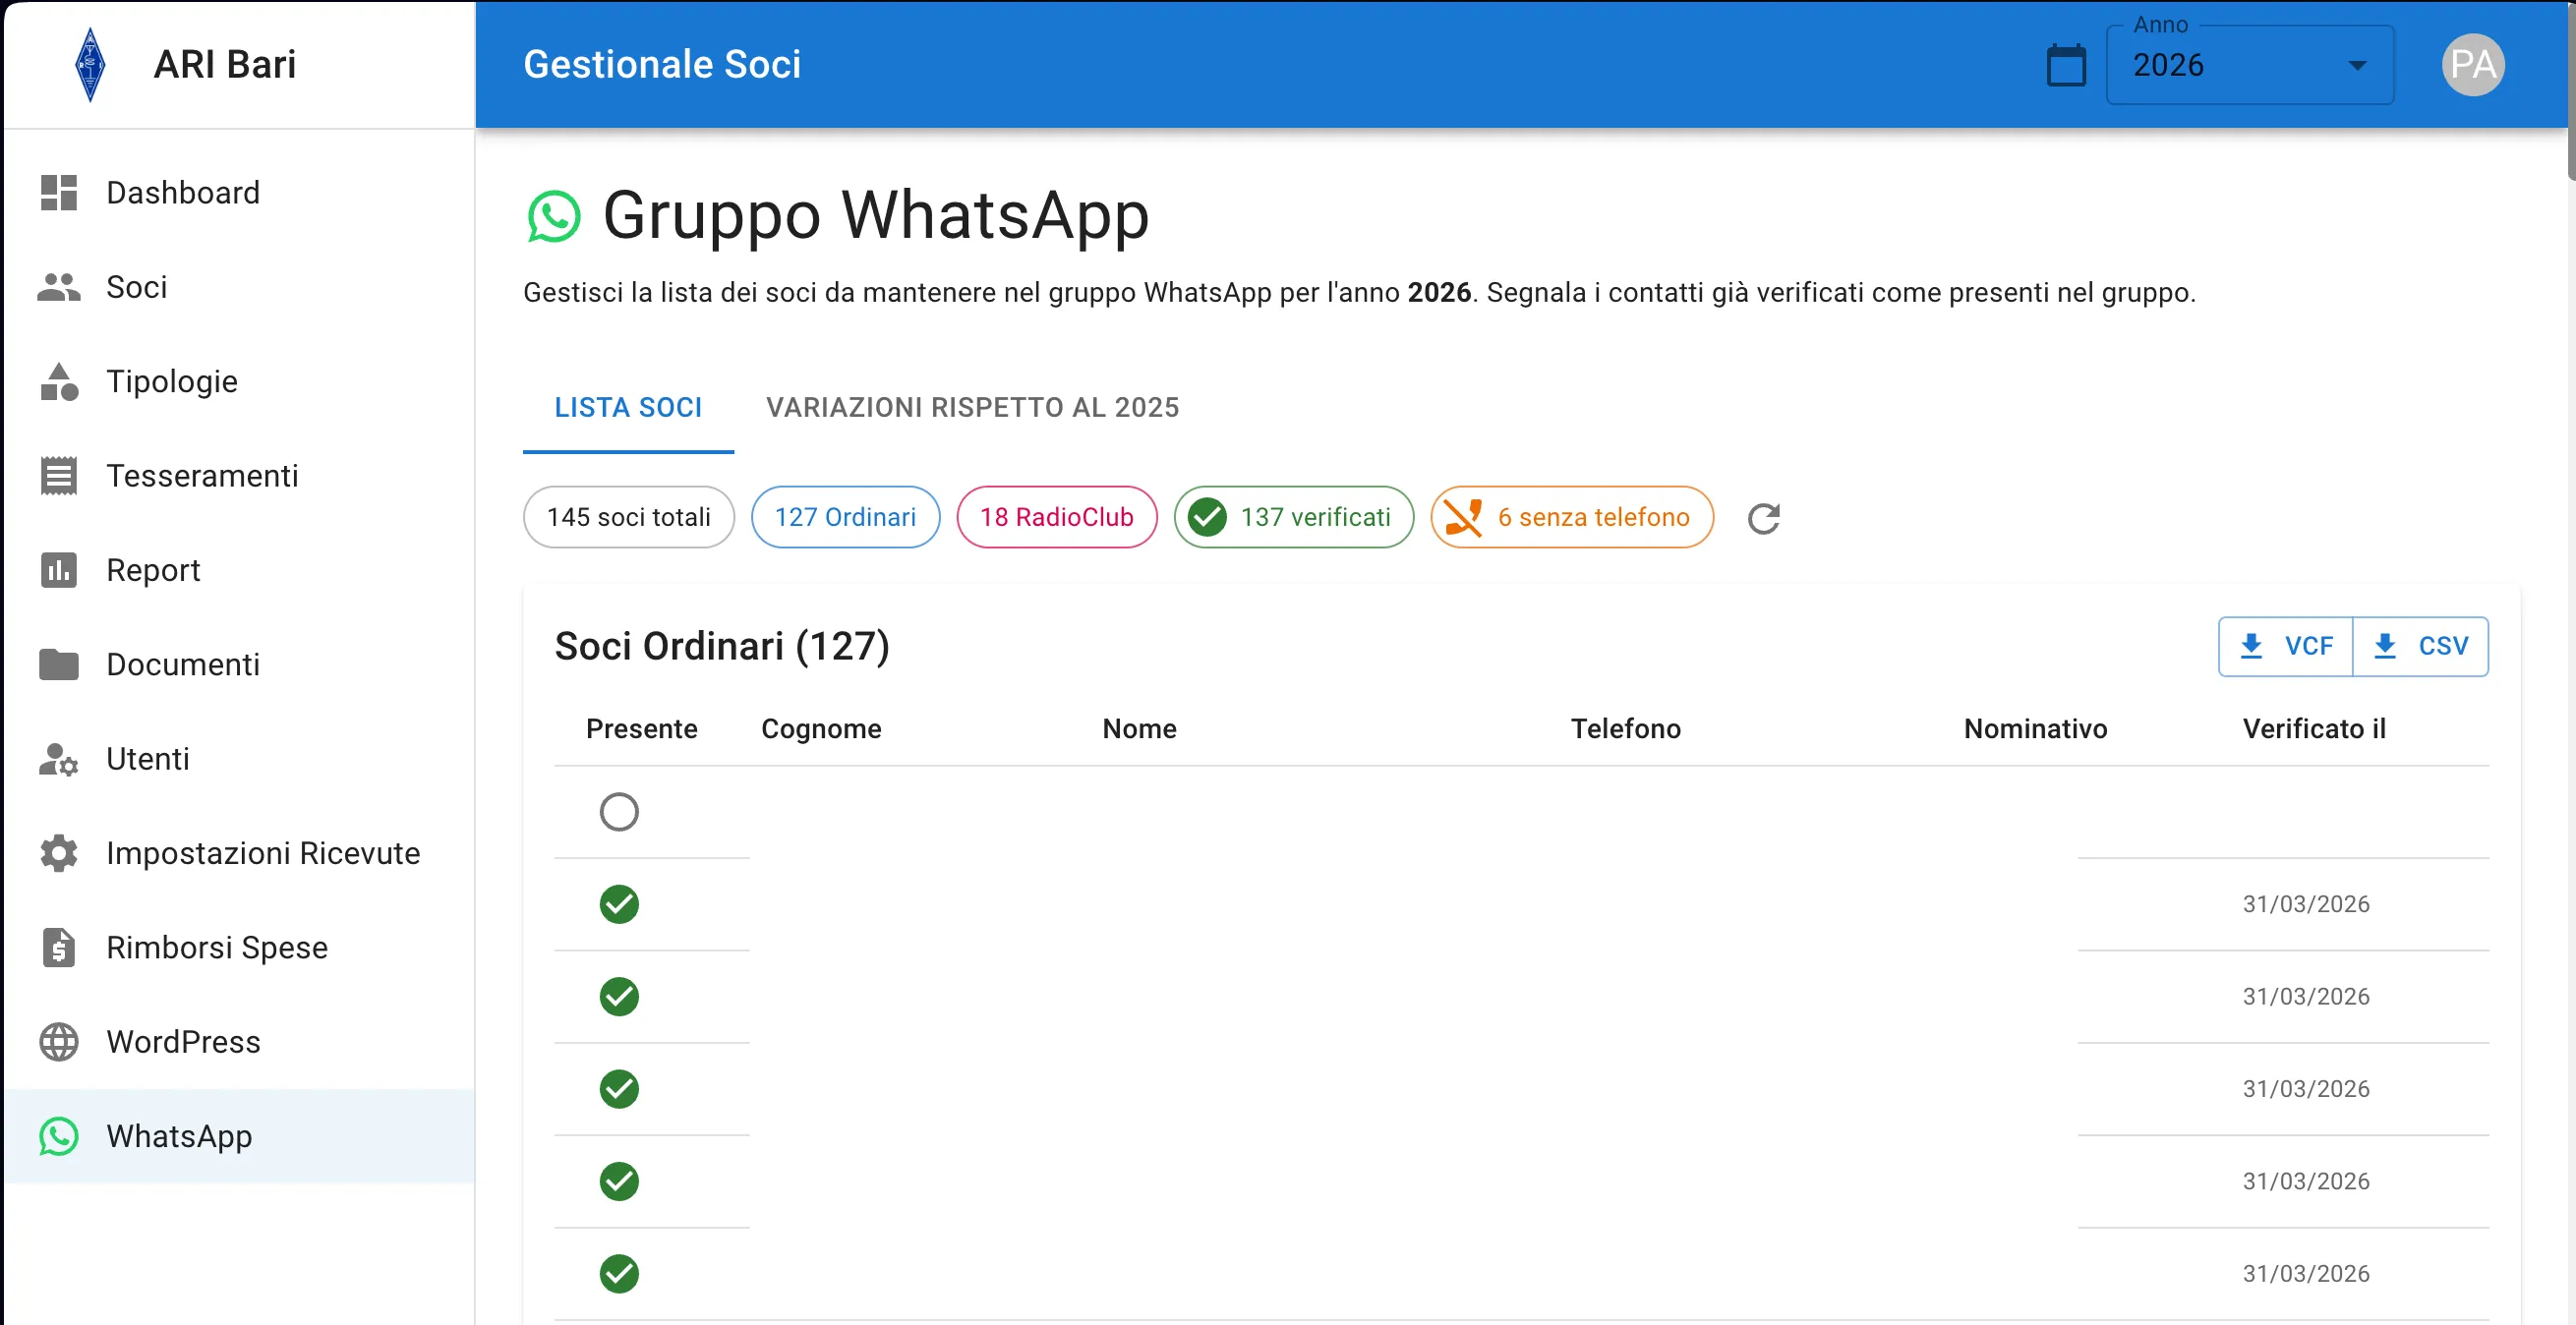
Task: Click the crossed phone icon in senza telefono chip
Action: 1463,517
